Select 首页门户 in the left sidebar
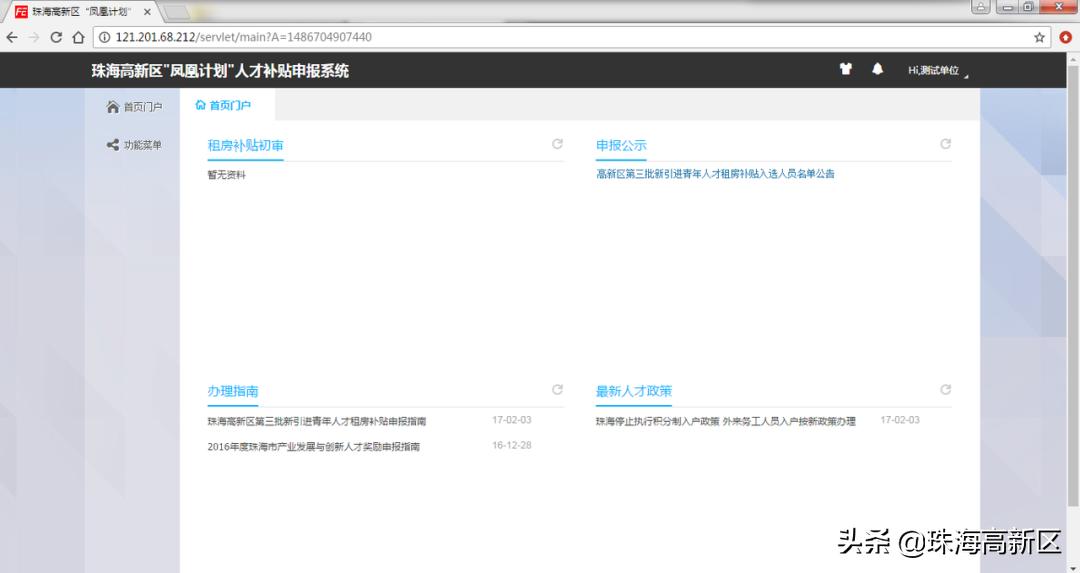 pyautogui.click(x=134, y=107)
